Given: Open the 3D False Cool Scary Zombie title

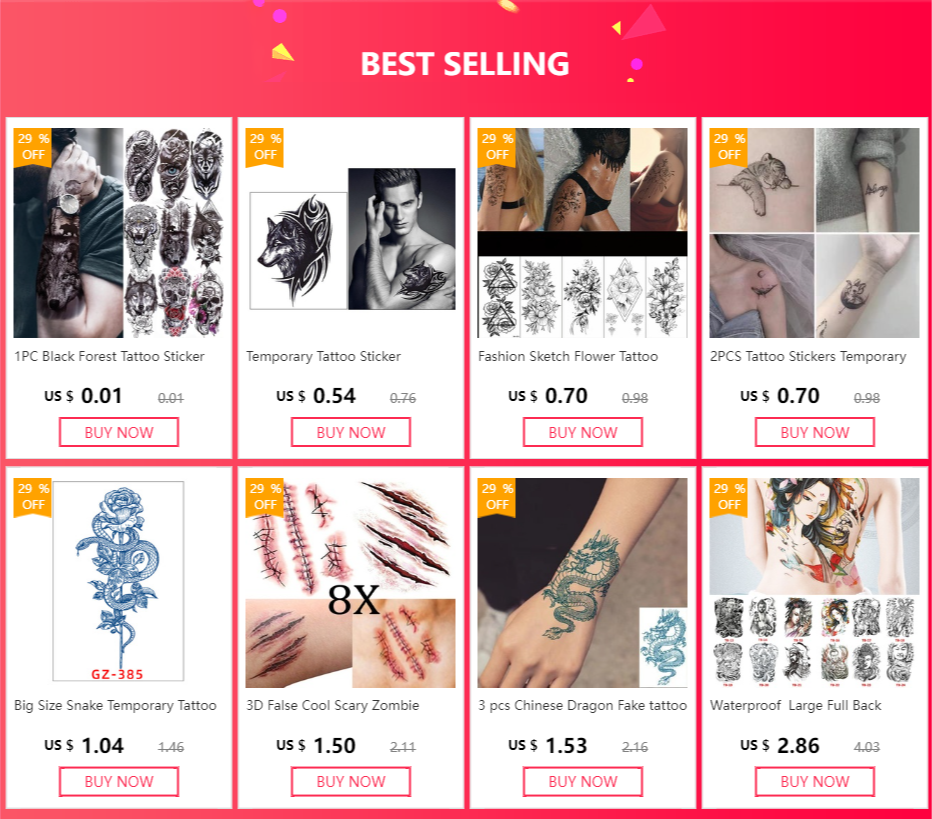Looking at the screenshot, I should coord(333,705).
